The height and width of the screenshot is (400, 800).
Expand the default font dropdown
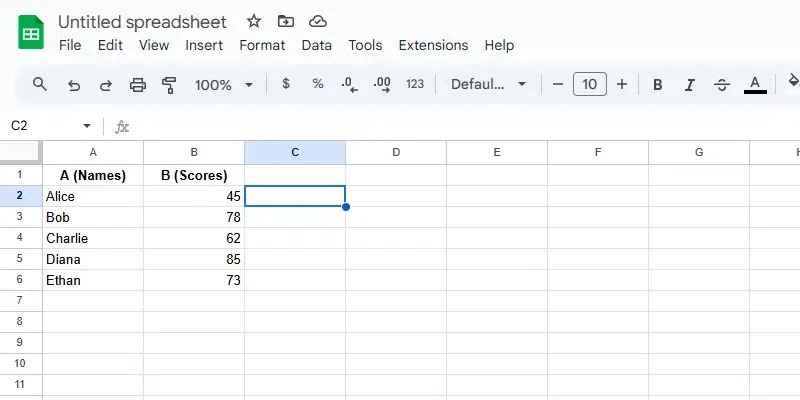click(488, 84)
